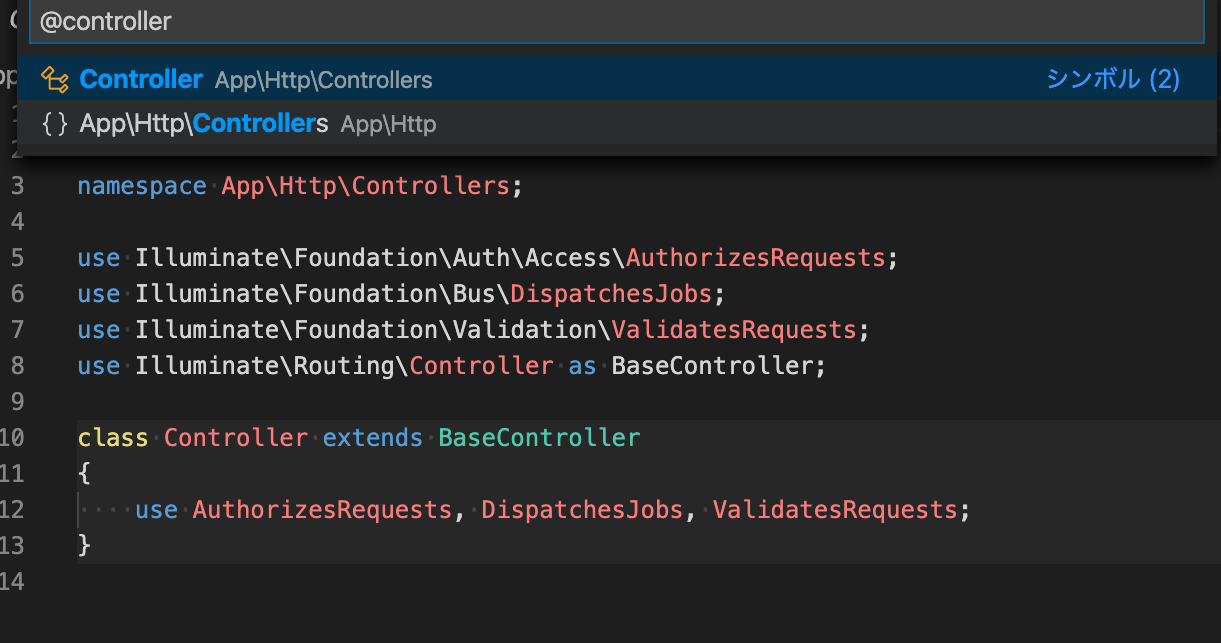Click the extends keyword on line 10
This screenshot has width=1221, height=643.
coord(372,437)
